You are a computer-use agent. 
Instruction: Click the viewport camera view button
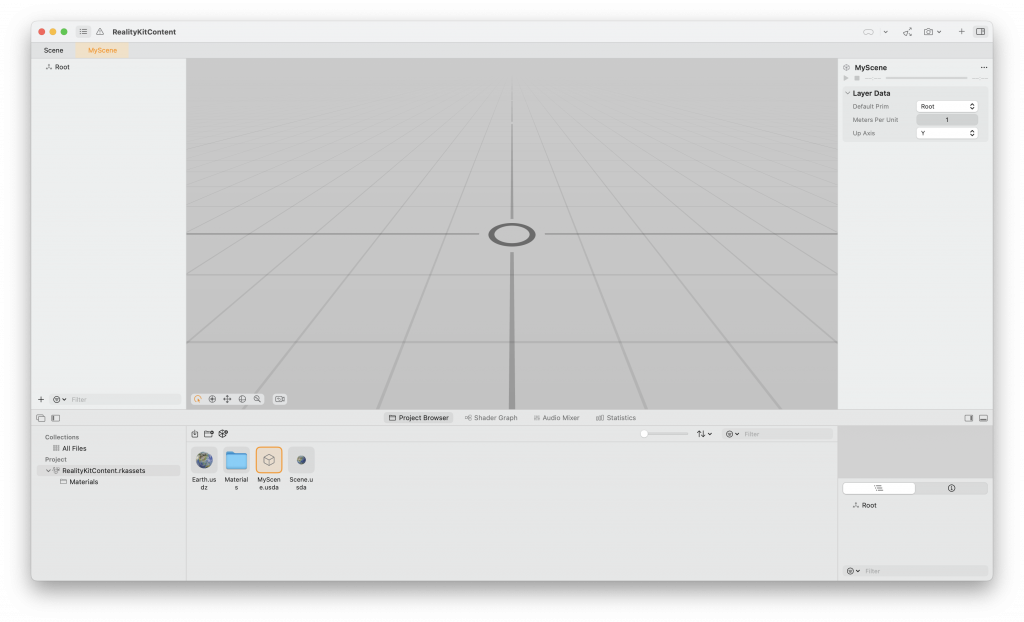(280, 399)
